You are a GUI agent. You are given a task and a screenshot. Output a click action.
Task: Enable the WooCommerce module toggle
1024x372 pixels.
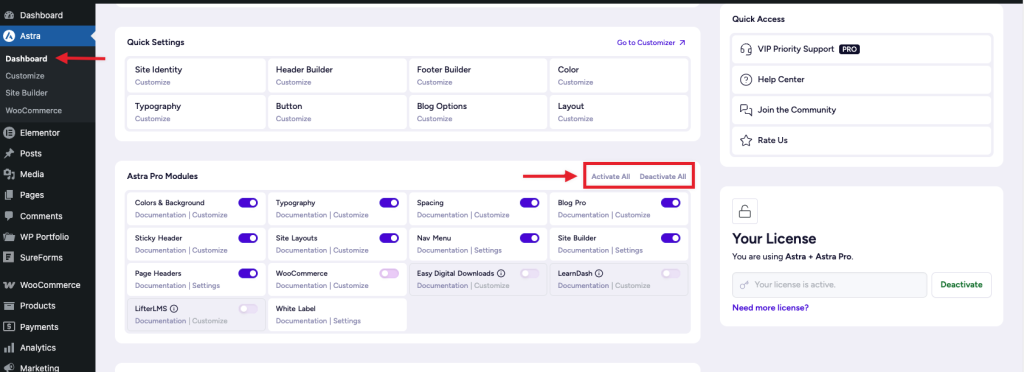389,273
